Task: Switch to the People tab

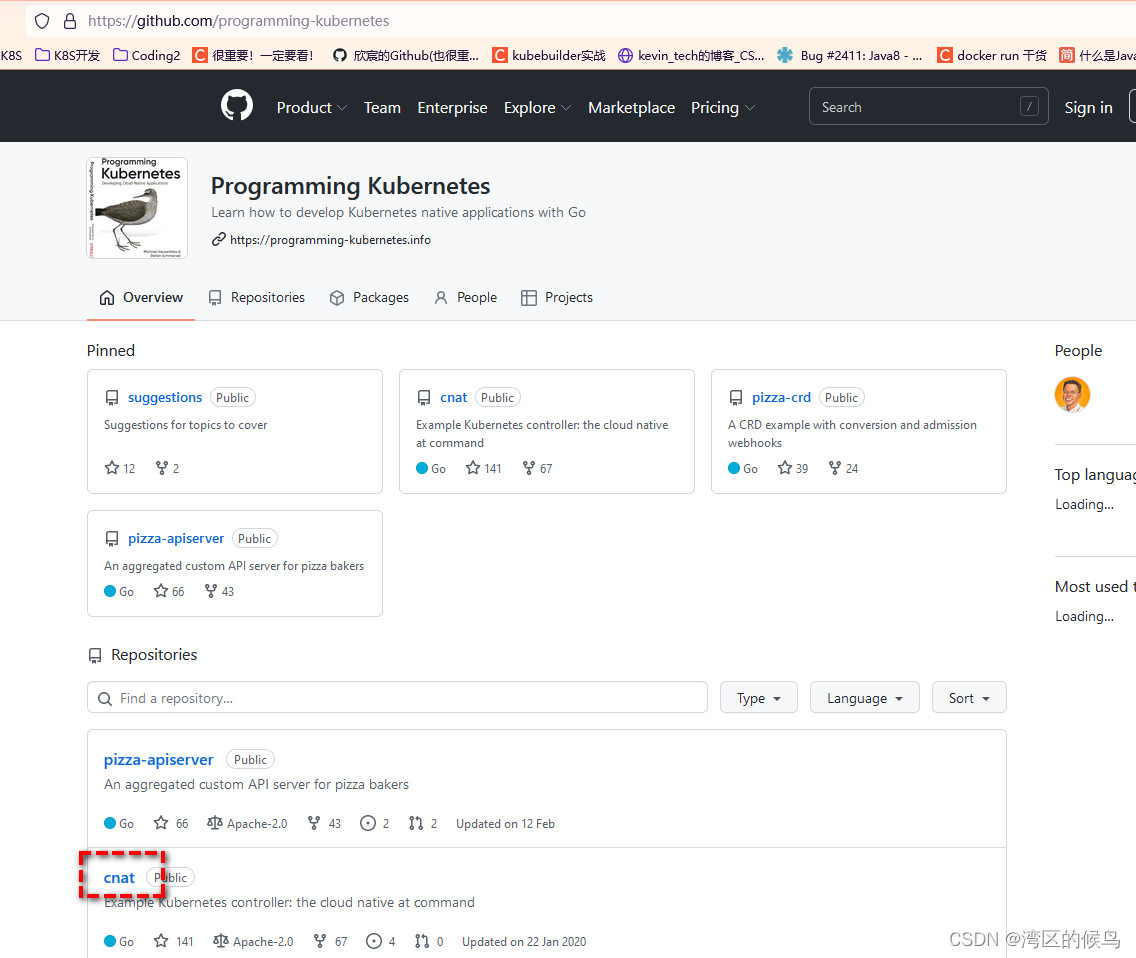Action: (x=465, y=297)
